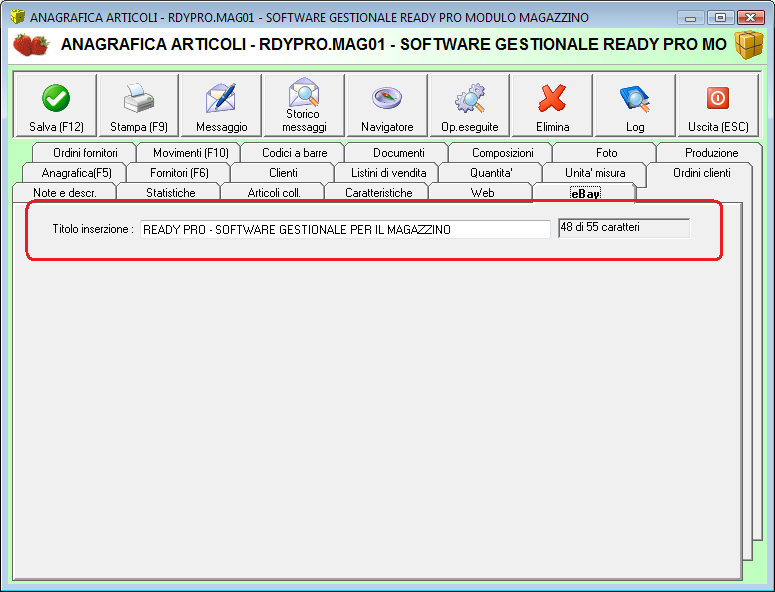The image size is (775, 592).
Task: Switch to Ordini fornitori tab
Action: point(85,153)
